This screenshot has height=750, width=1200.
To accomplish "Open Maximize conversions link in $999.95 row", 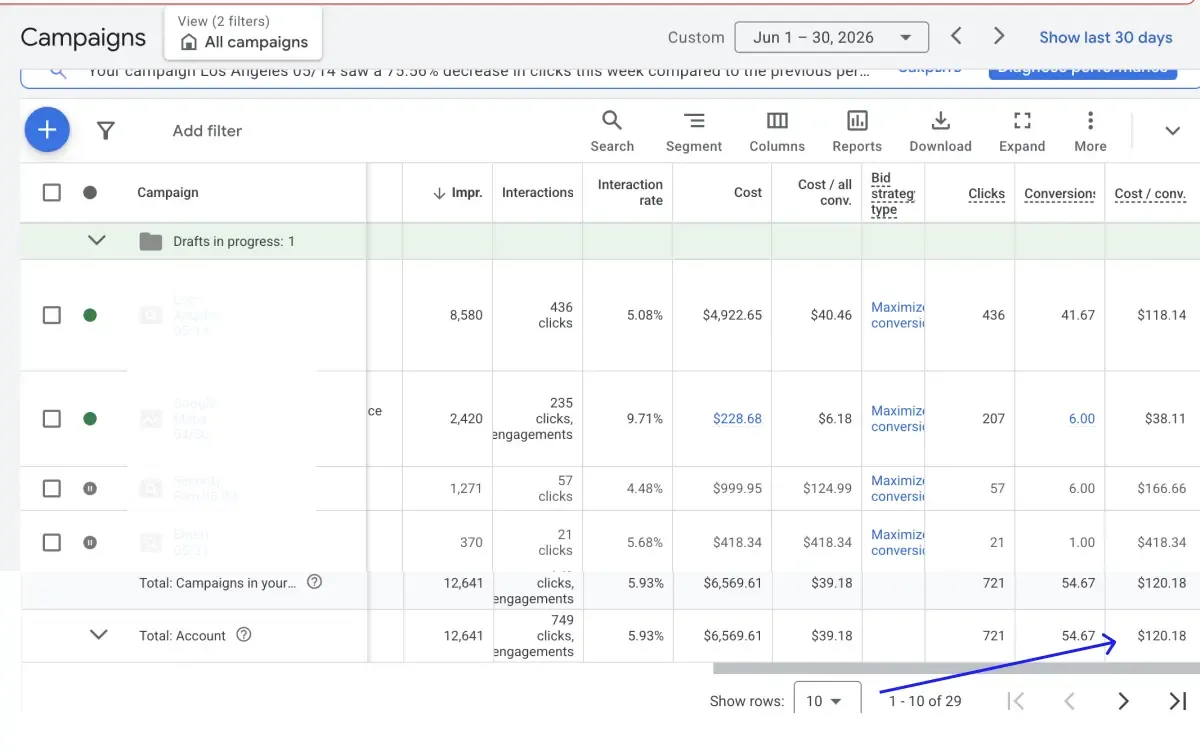I will [898, 489].
